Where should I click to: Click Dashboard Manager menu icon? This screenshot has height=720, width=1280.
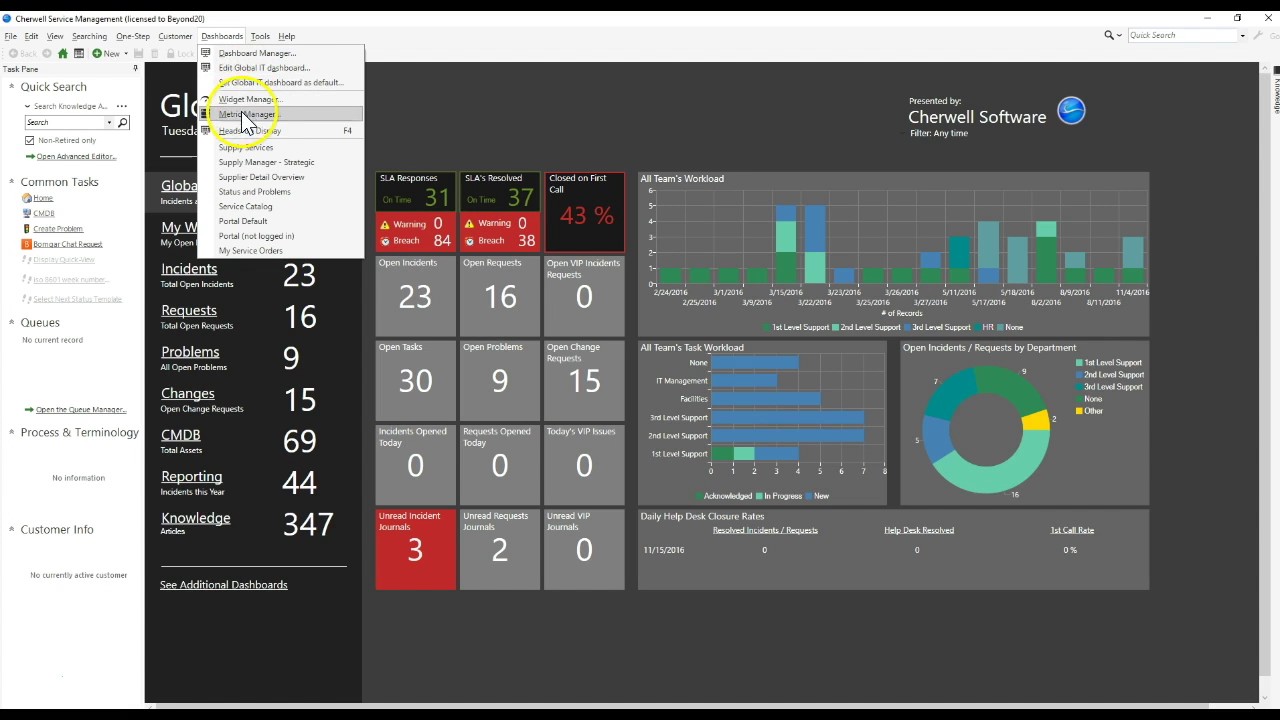pyautogui.click(x=206, y=53)
